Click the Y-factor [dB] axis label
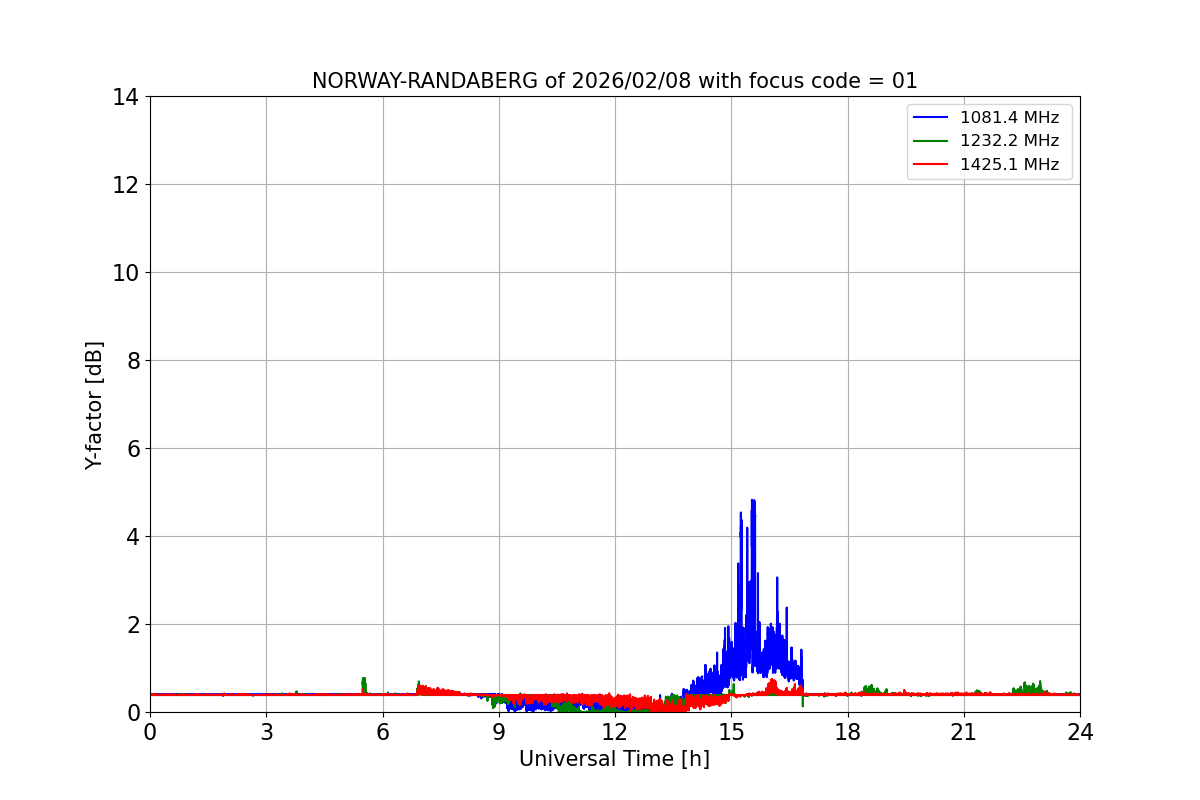 (94, 405)
